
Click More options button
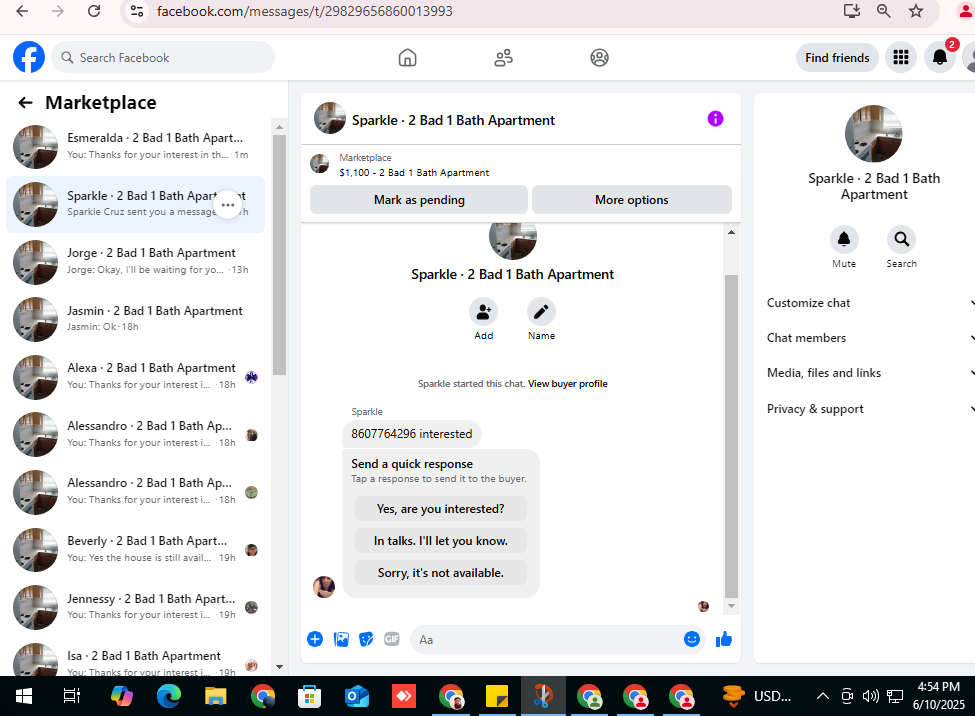click(x=632, y=200)
